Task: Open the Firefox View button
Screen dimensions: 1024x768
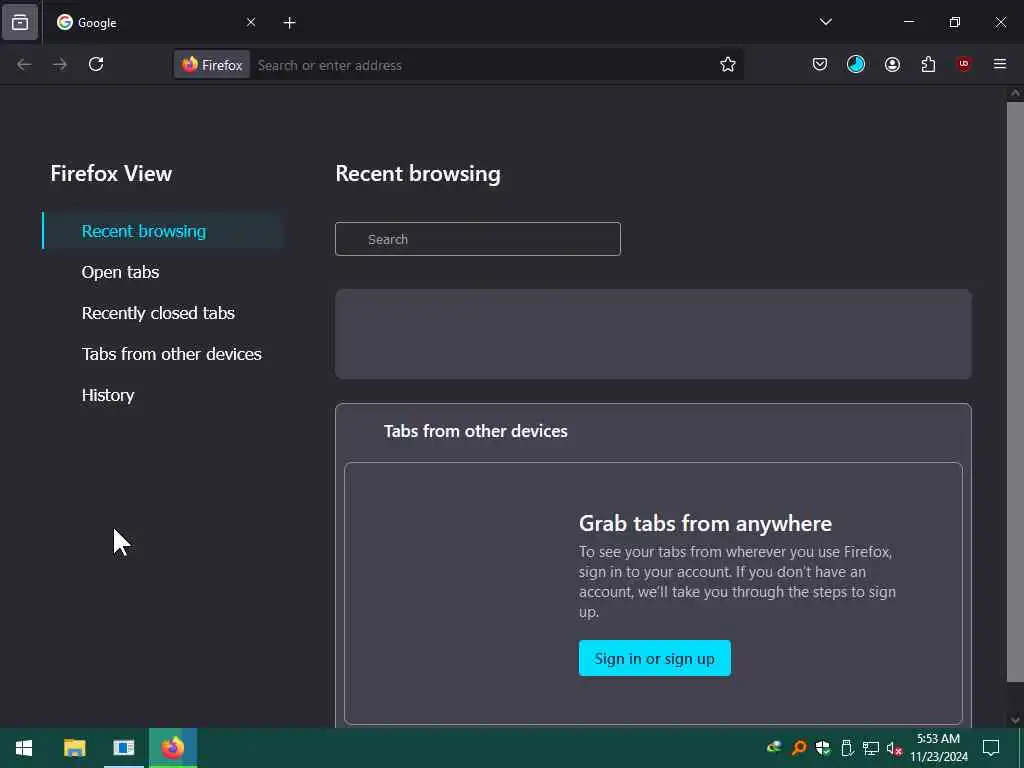Action: pos(20,22)
